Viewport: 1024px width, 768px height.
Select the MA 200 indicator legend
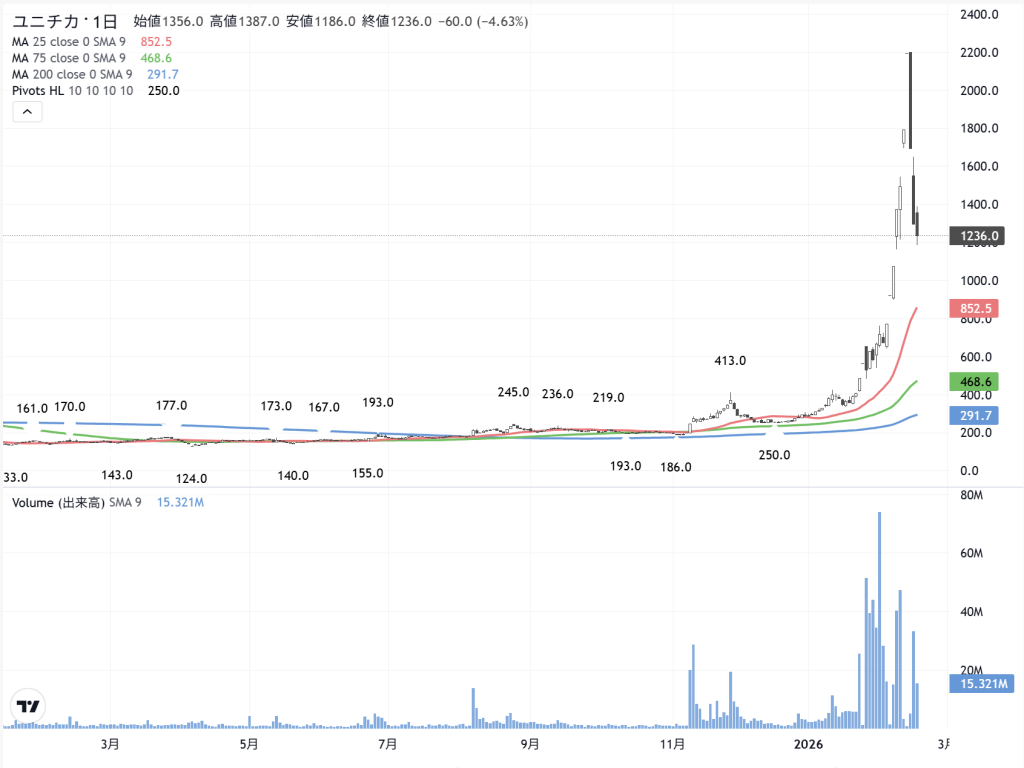coord(72,74)
